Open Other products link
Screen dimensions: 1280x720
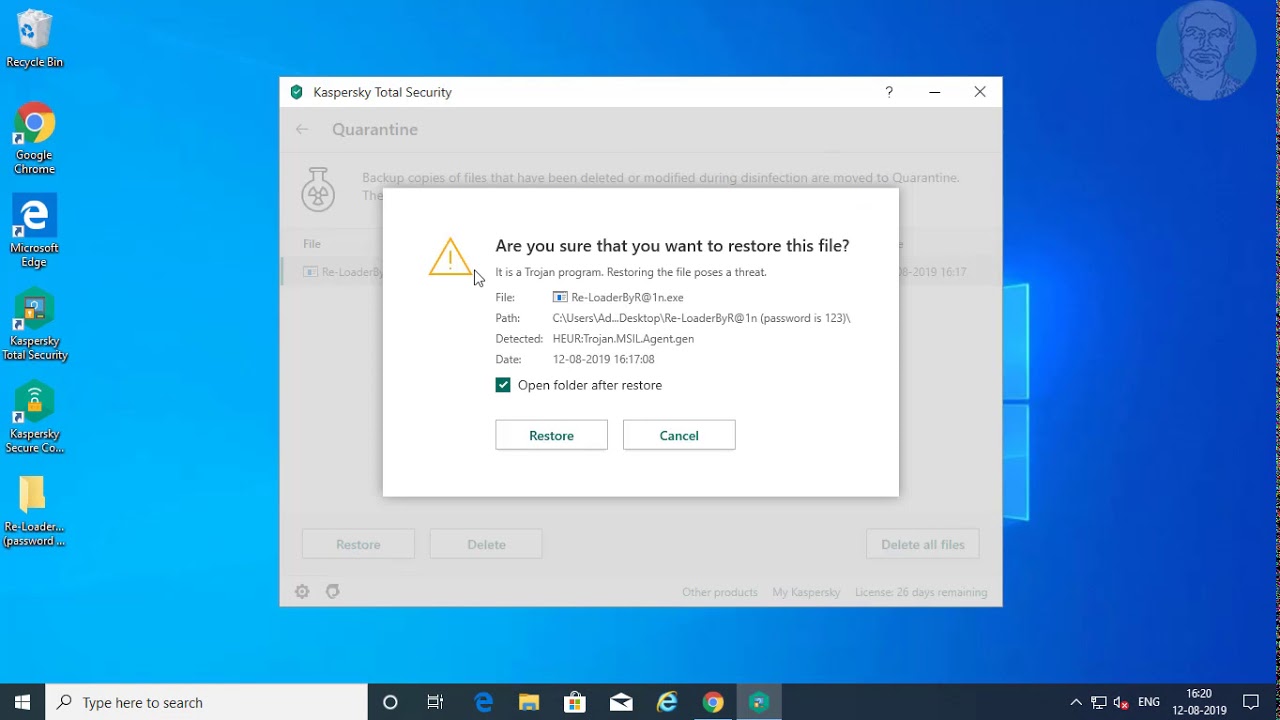pyautogui.click(x=720, y=592)
